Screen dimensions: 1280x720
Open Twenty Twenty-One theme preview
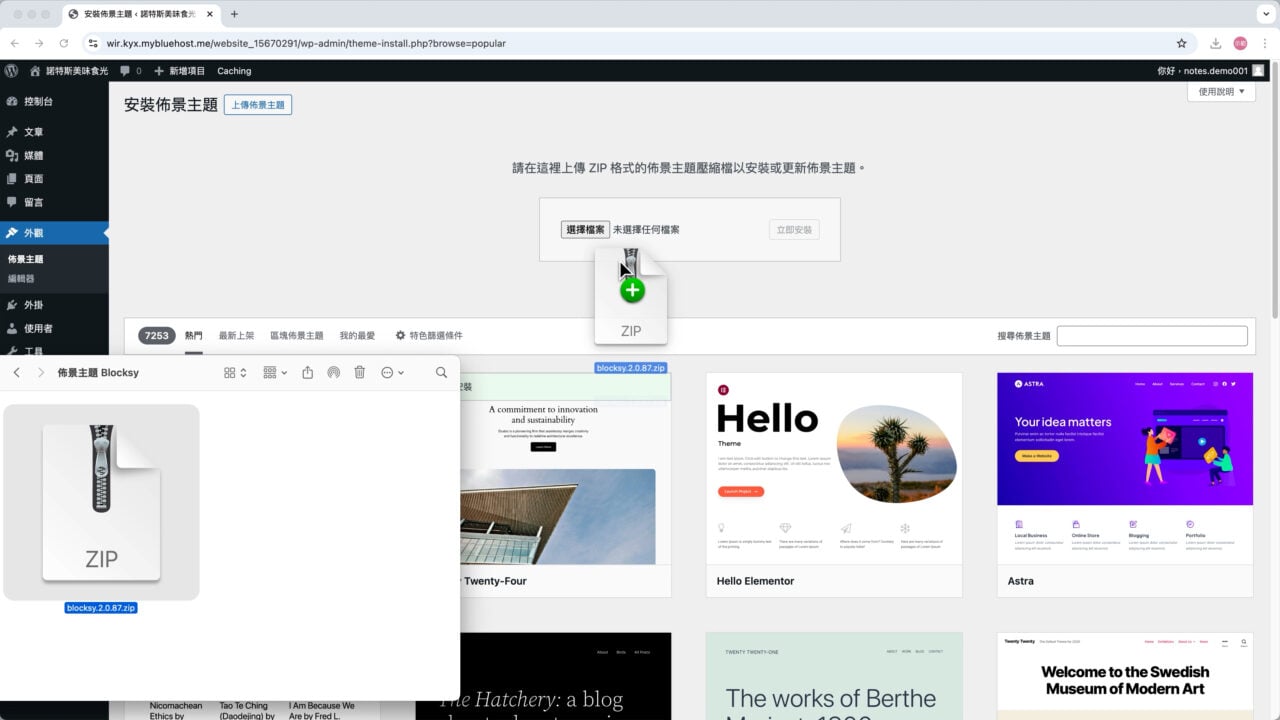coord(834,676)
